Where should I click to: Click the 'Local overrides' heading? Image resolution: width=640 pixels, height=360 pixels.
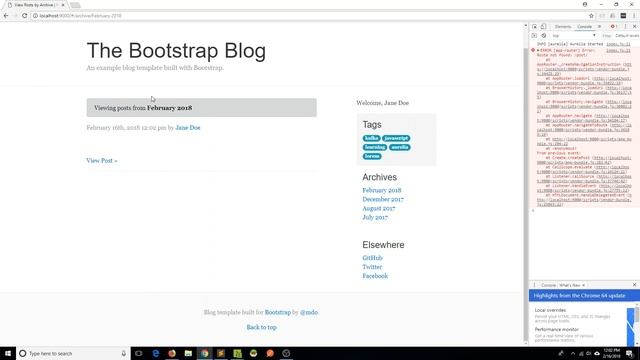tap(550, 310)
